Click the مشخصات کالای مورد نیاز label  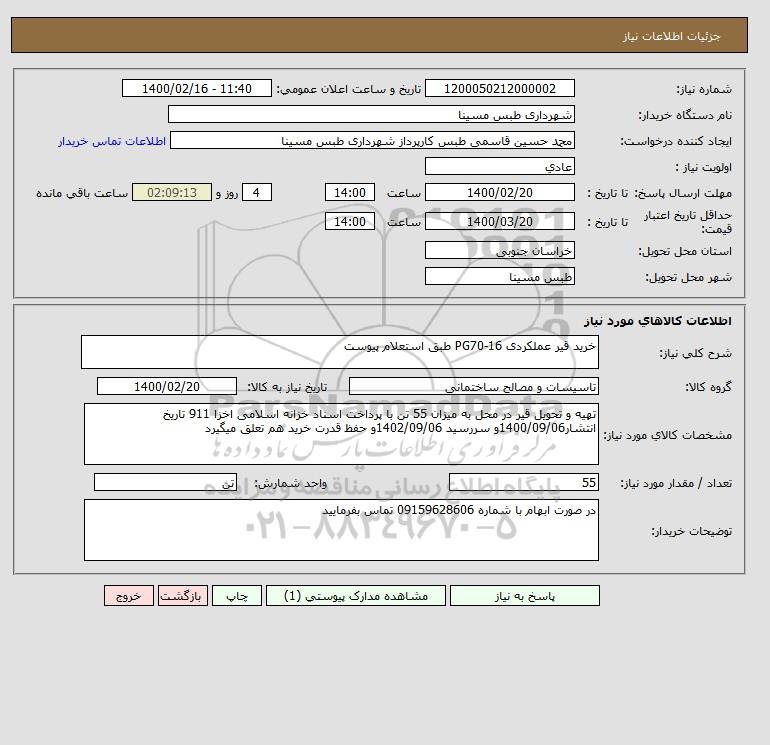(668, 435)
